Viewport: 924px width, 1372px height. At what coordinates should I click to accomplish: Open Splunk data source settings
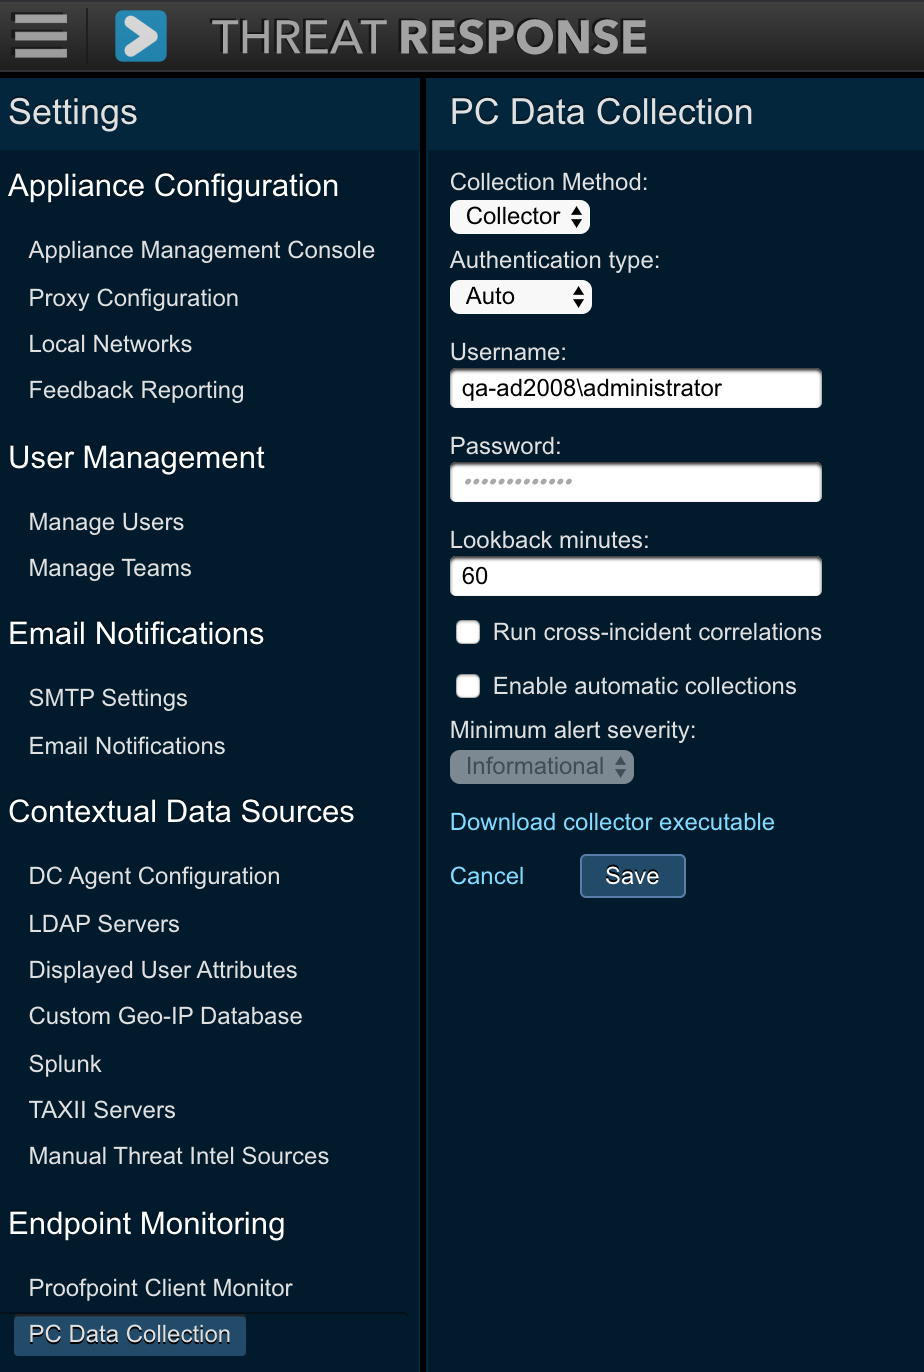pos(65,1064)
